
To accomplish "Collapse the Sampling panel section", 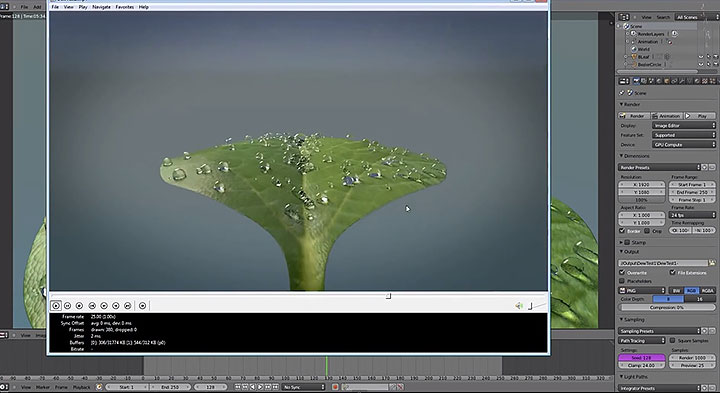I will click(x=622, y=319).
